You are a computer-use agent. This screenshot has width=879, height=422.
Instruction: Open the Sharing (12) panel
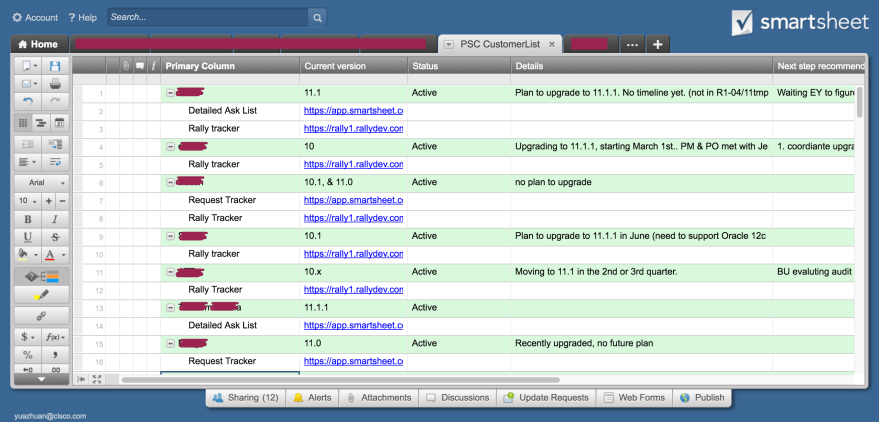[x=246, y=398]
